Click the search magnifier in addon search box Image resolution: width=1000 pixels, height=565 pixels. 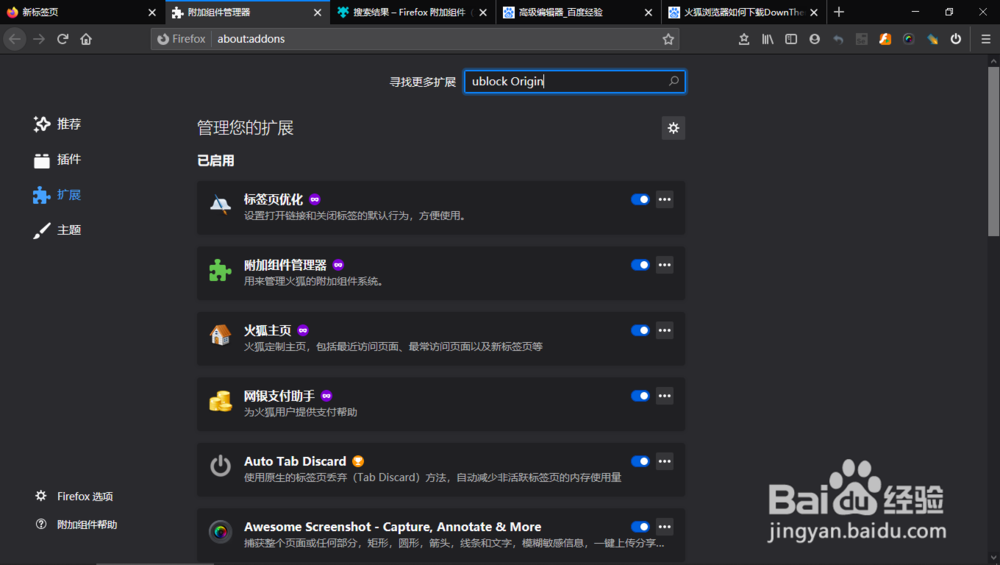pyautogui.click(x=673, y=81)
